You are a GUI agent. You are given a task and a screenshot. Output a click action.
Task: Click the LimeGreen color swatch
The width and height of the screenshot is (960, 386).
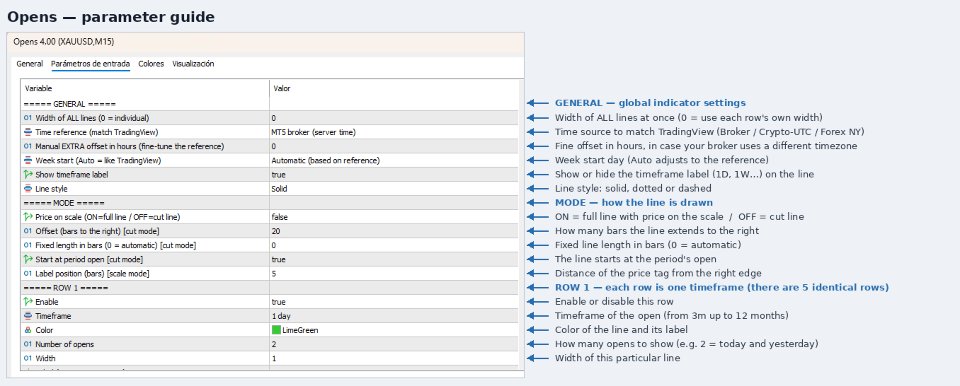[x=276, y=330]
